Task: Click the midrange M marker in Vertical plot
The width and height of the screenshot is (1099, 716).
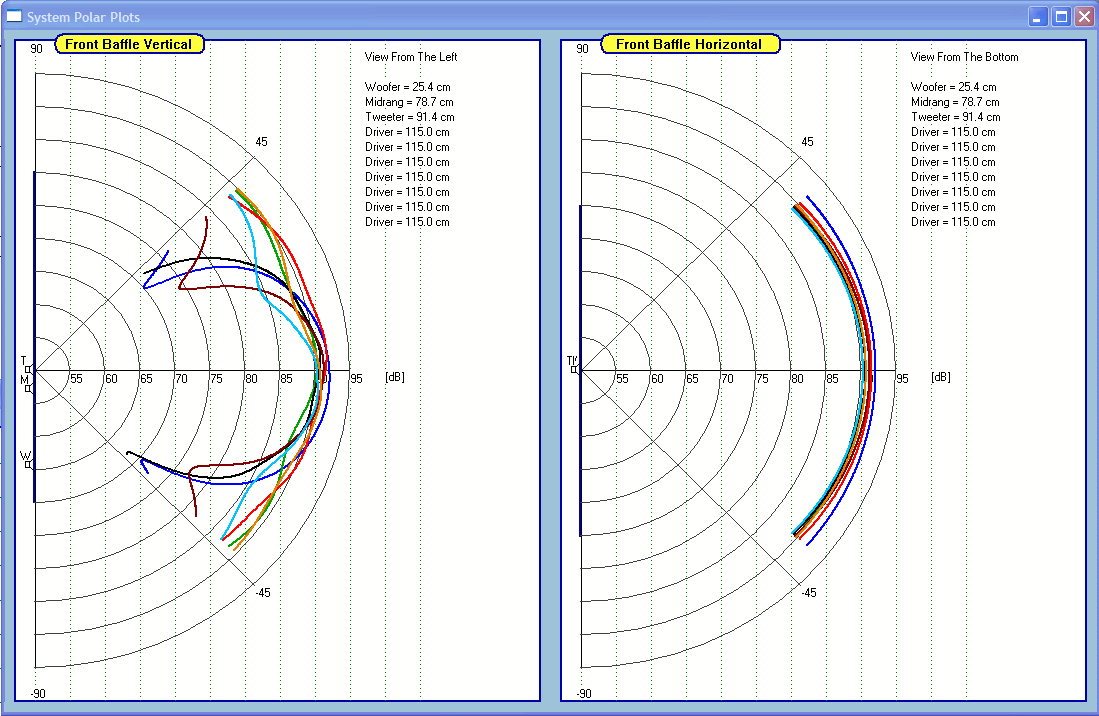Action: [x=27, y=384]
